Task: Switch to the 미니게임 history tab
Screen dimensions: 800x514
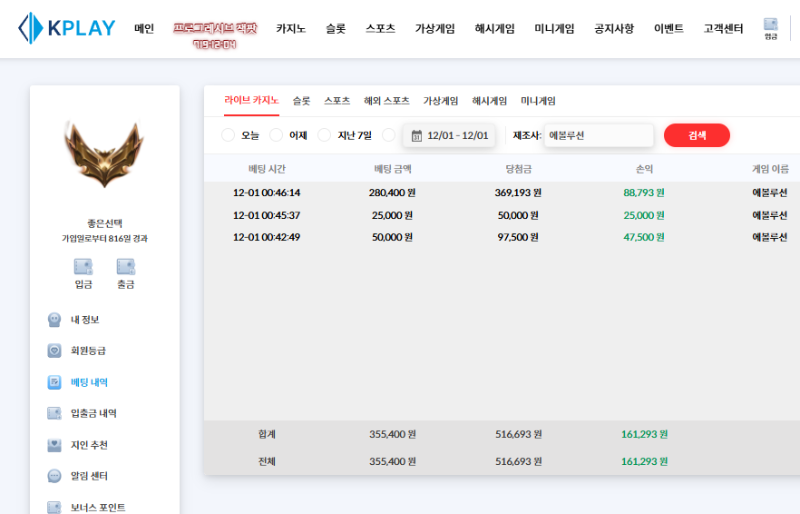Action: coord(538,101)
